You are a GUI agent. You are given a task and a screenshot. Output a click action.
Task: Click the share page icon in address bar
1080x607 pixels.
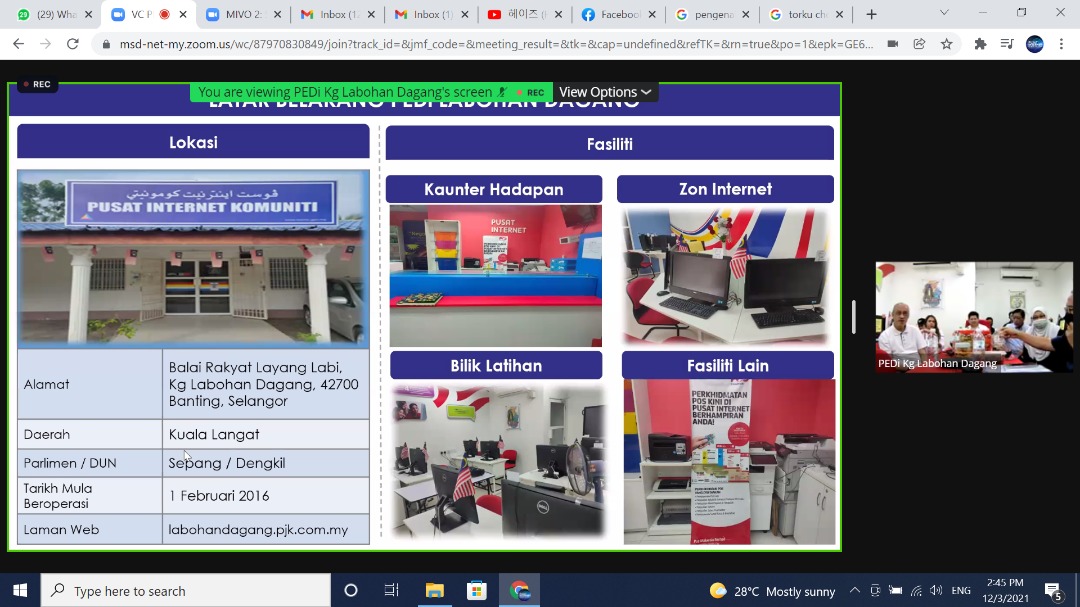pos(919,44)
